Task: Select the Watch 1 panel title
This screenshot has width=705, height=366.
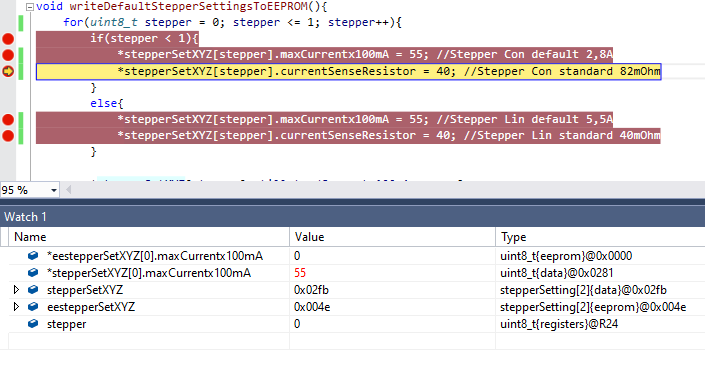Action: point(25,217)
